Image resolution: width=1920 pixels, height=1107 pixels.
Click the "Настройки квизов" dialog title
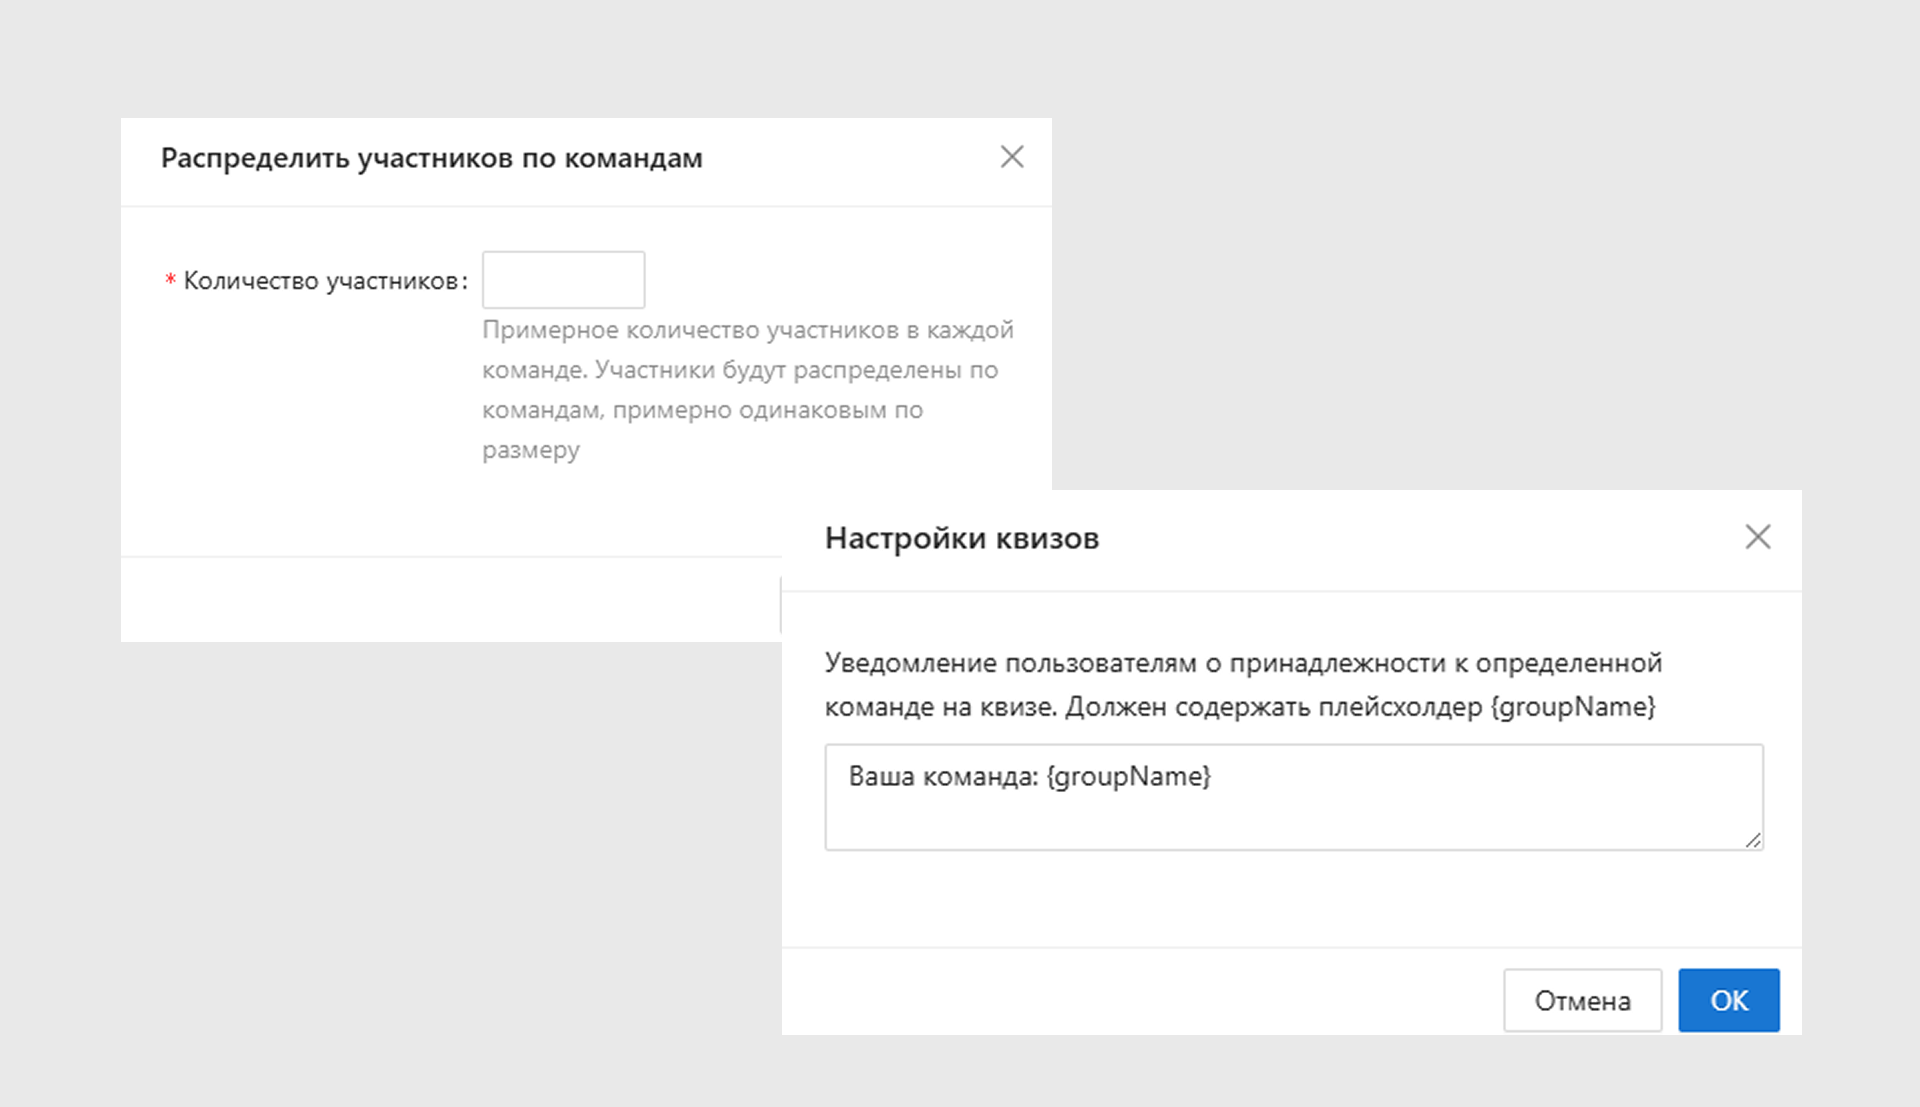[961, 538]
